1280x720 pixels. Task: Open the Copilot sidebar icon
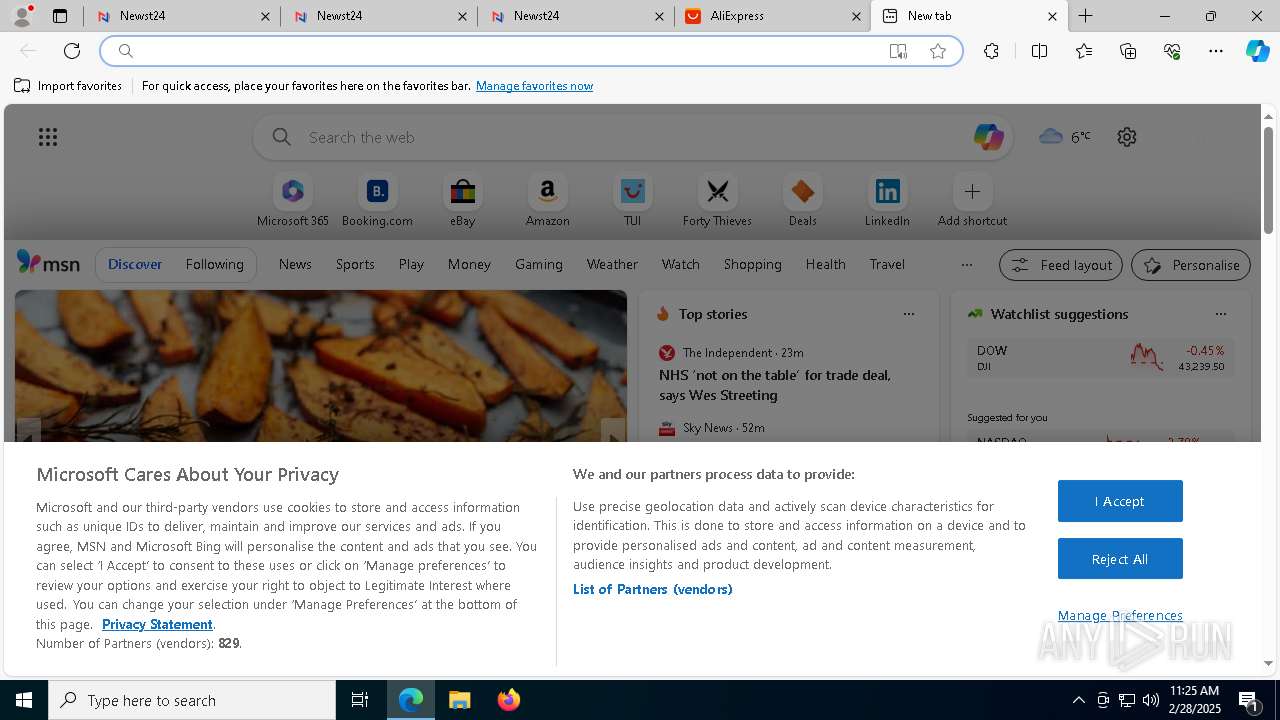[1257, 51]
